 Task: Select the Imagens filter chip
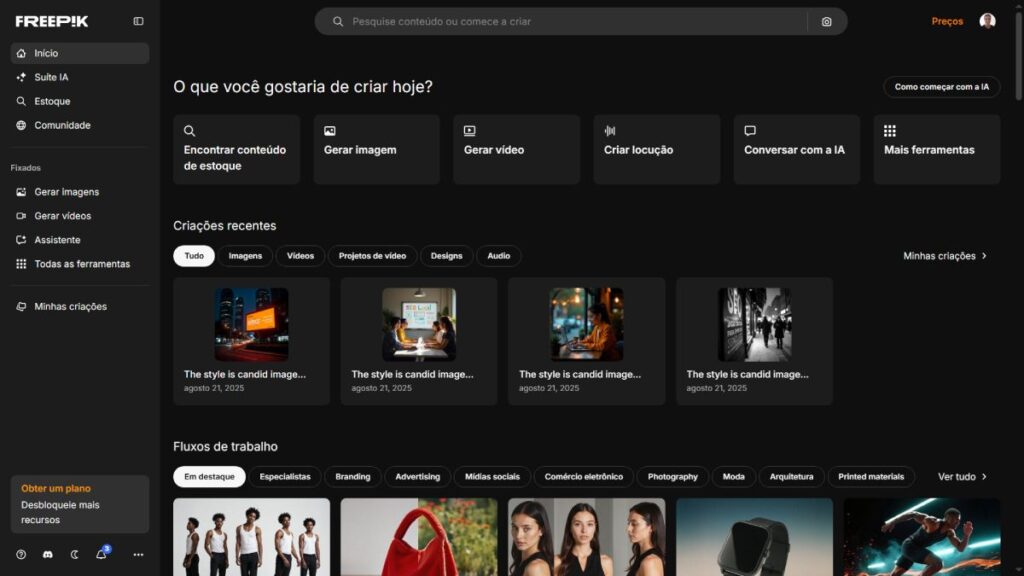pyautogui.click(x=245, y=256)
